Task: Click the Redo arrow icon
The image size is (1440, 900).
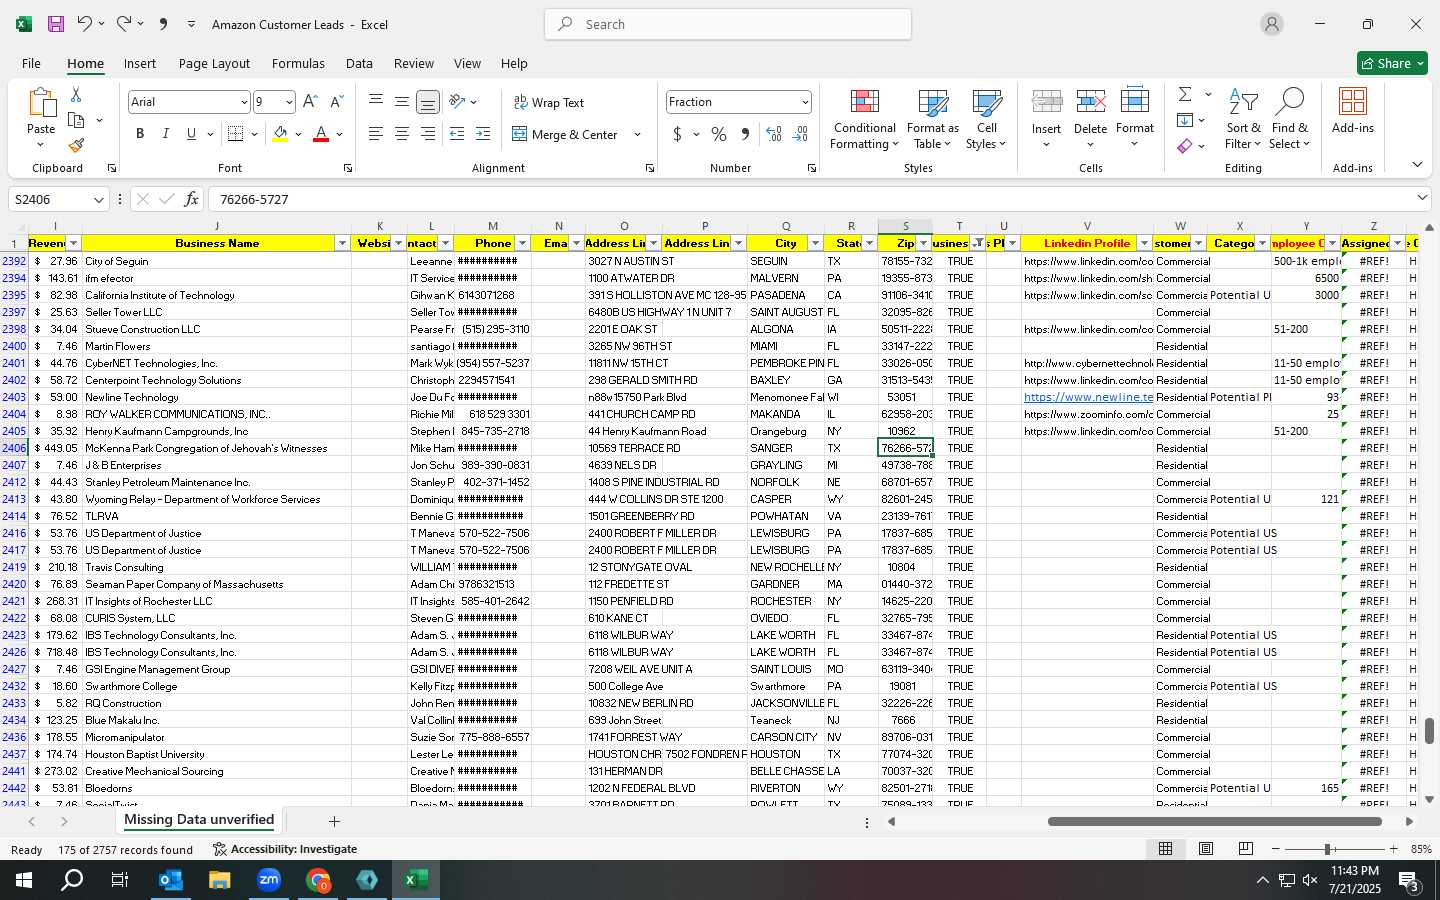Action: click(124, 24)
